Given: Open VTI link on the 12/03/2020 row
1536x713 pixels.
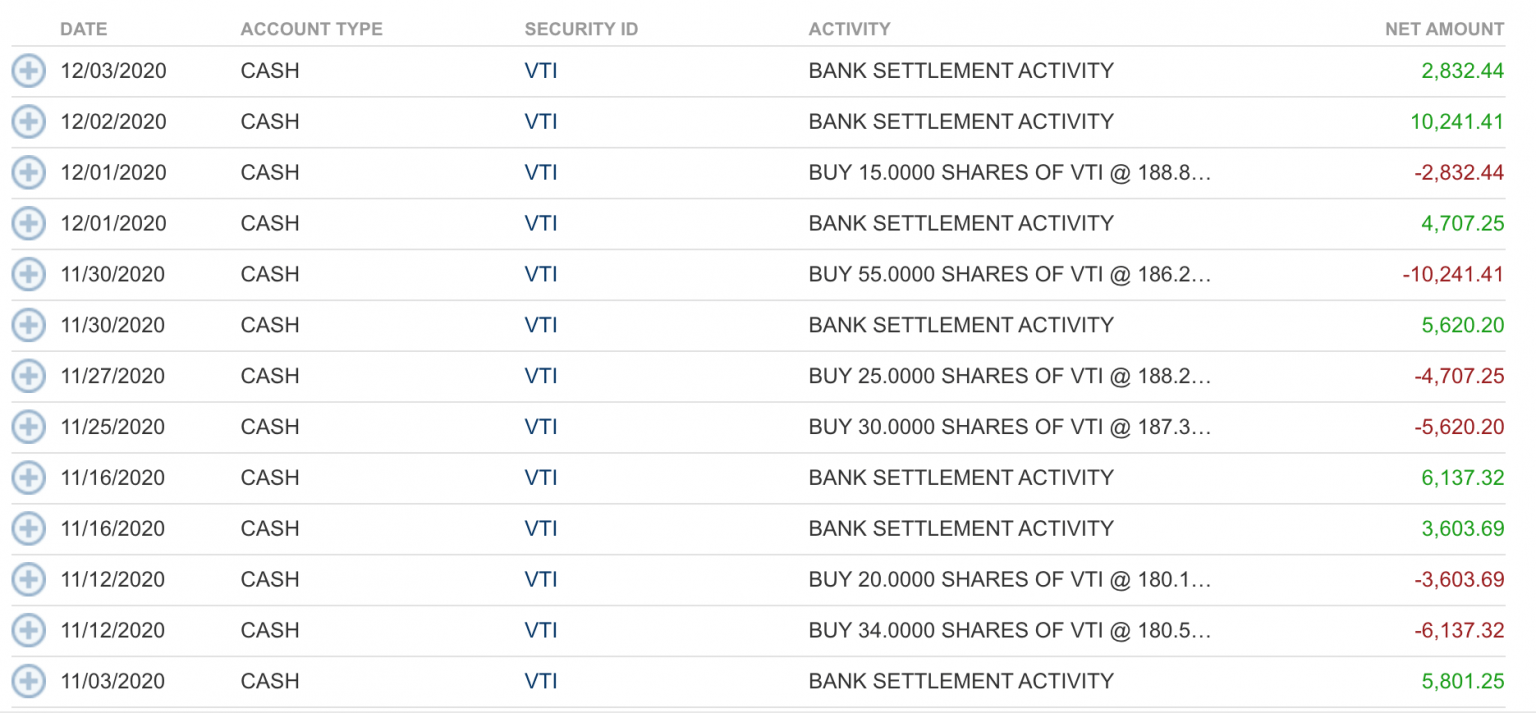Looking at the screenshot, I should [x=541, y=71].
